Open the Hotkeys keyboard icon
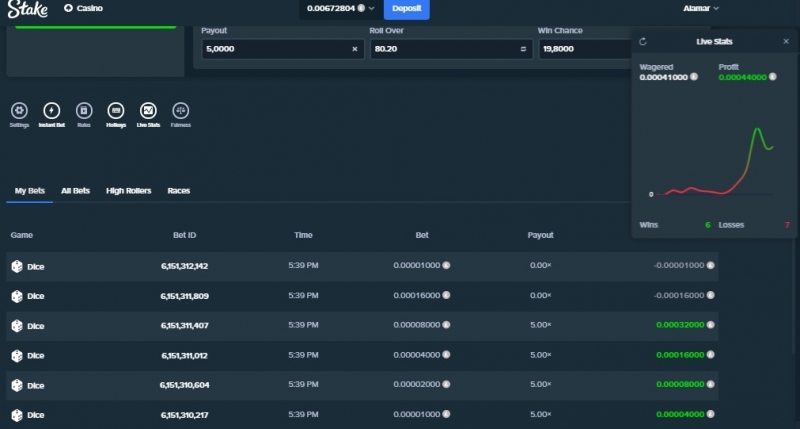The image size is (800, 429). (x=116, y=111)
